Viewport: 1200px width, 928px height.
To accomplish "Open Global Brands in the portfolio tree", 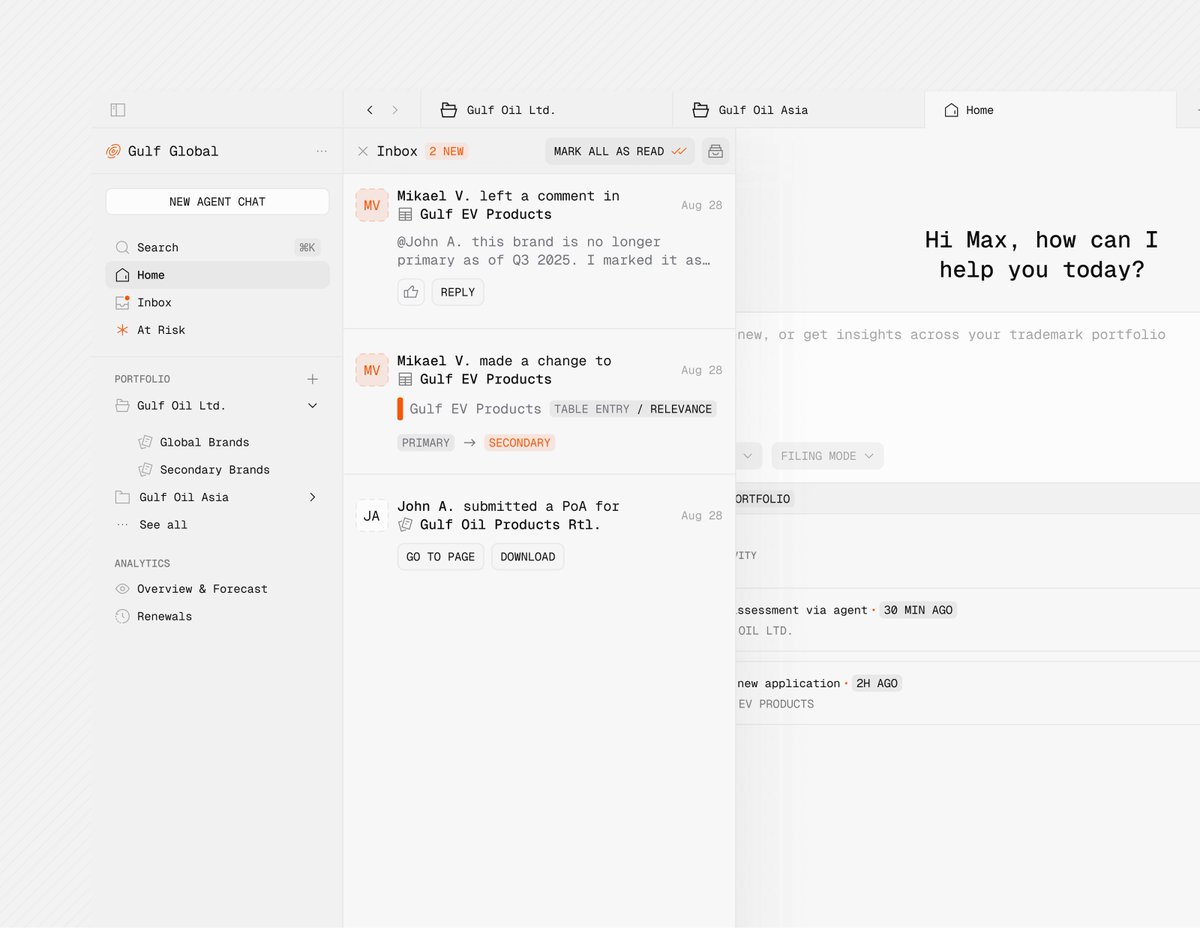I will [204, 442].
